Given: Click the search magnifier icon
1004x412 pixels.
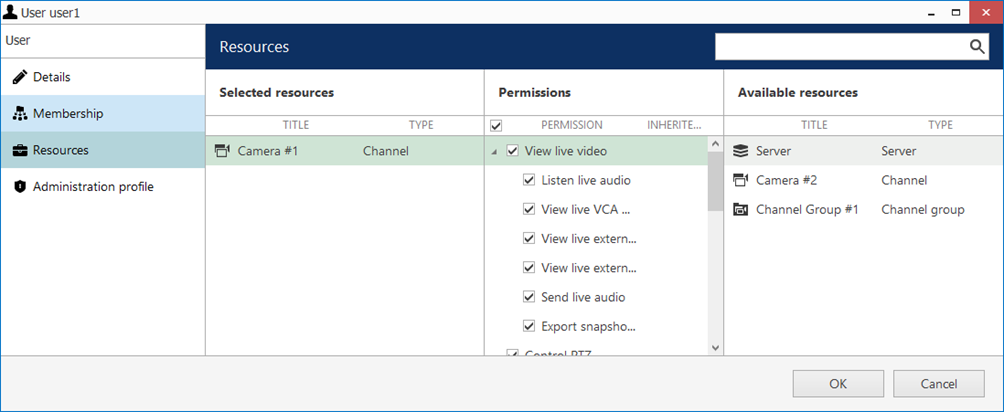Looking at the screenshot, I should point(977,47).
